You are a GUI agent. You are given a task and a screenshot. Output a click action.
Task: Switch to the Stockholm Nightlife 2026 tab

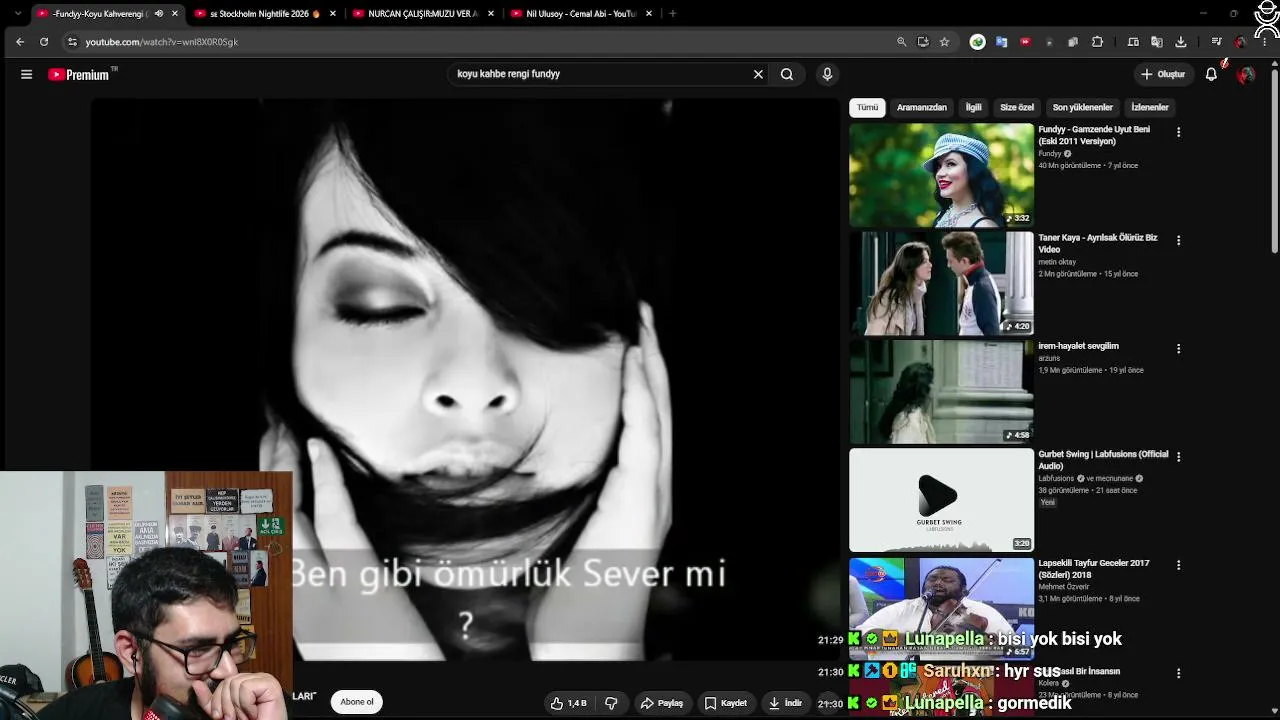[258, 14]
